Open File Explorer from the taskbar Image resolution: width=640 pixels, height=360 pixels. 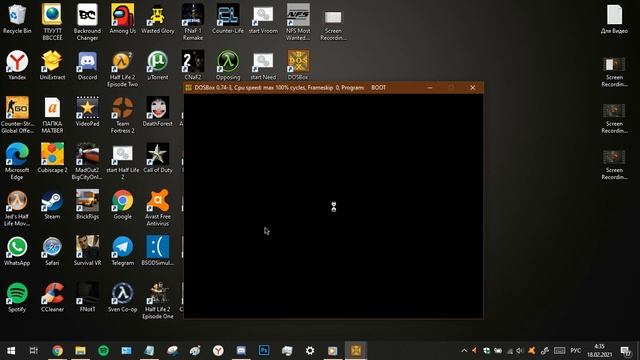click(x=80, y=350)
